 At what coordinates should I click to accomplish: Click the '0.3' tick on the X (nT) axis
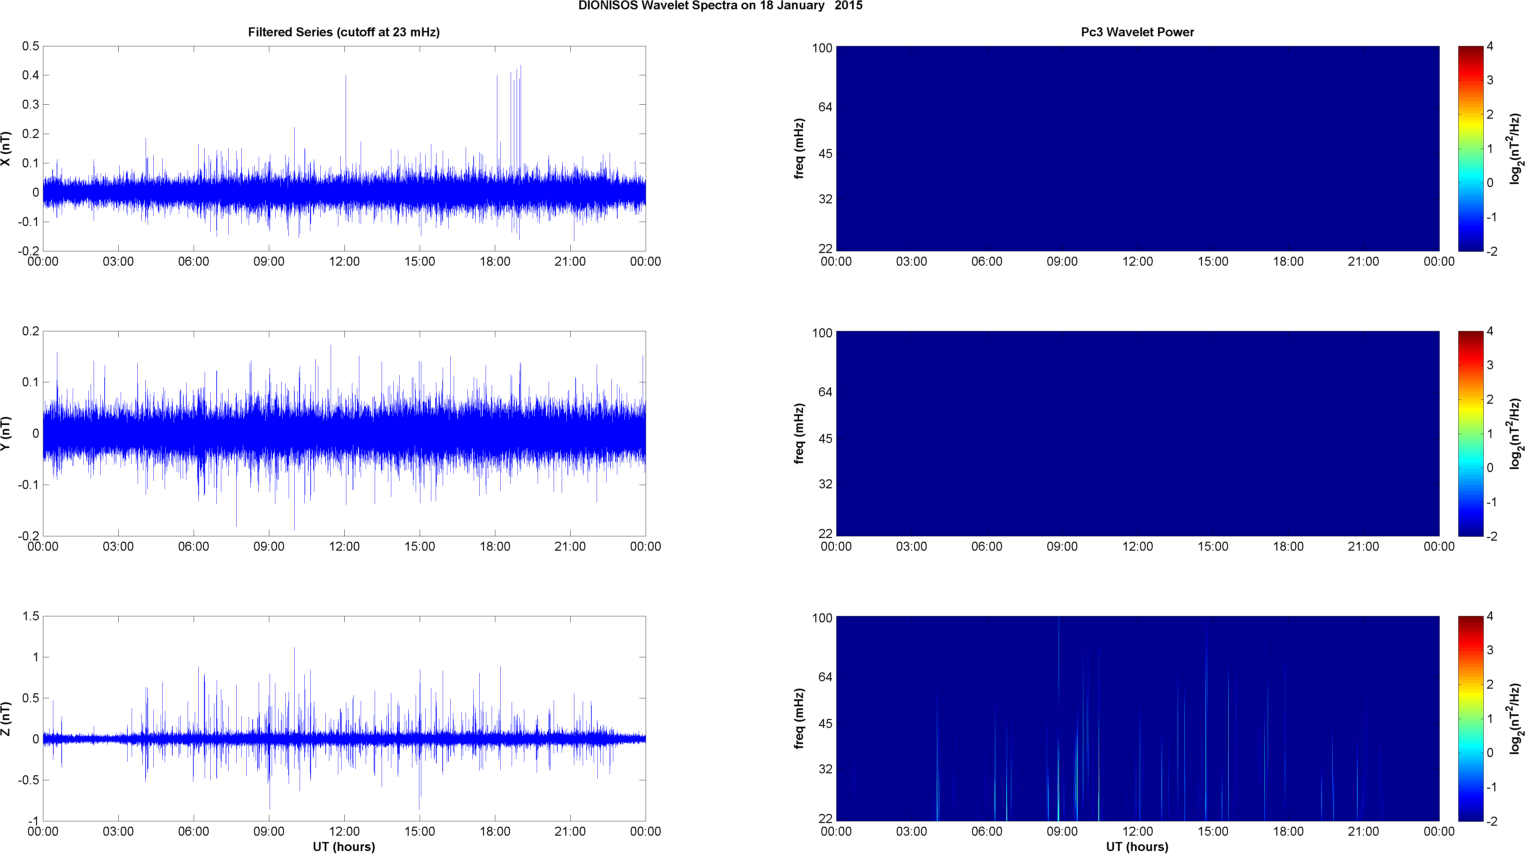[x=30, y=105]
